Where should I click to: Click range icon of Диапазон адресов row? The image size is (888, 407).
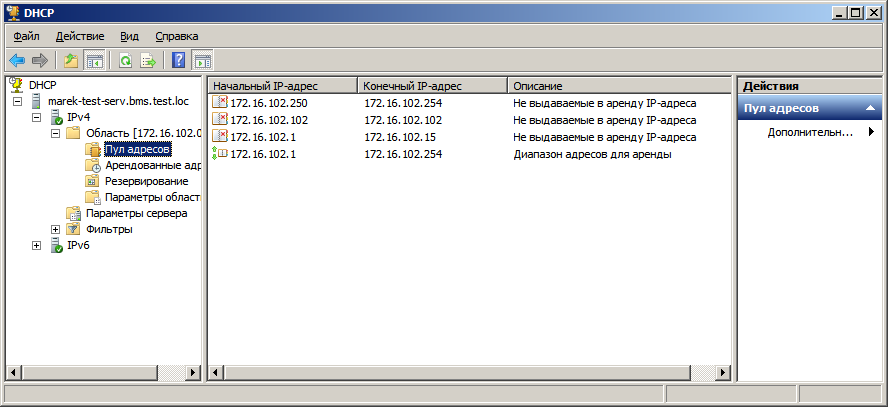[220, 154]
